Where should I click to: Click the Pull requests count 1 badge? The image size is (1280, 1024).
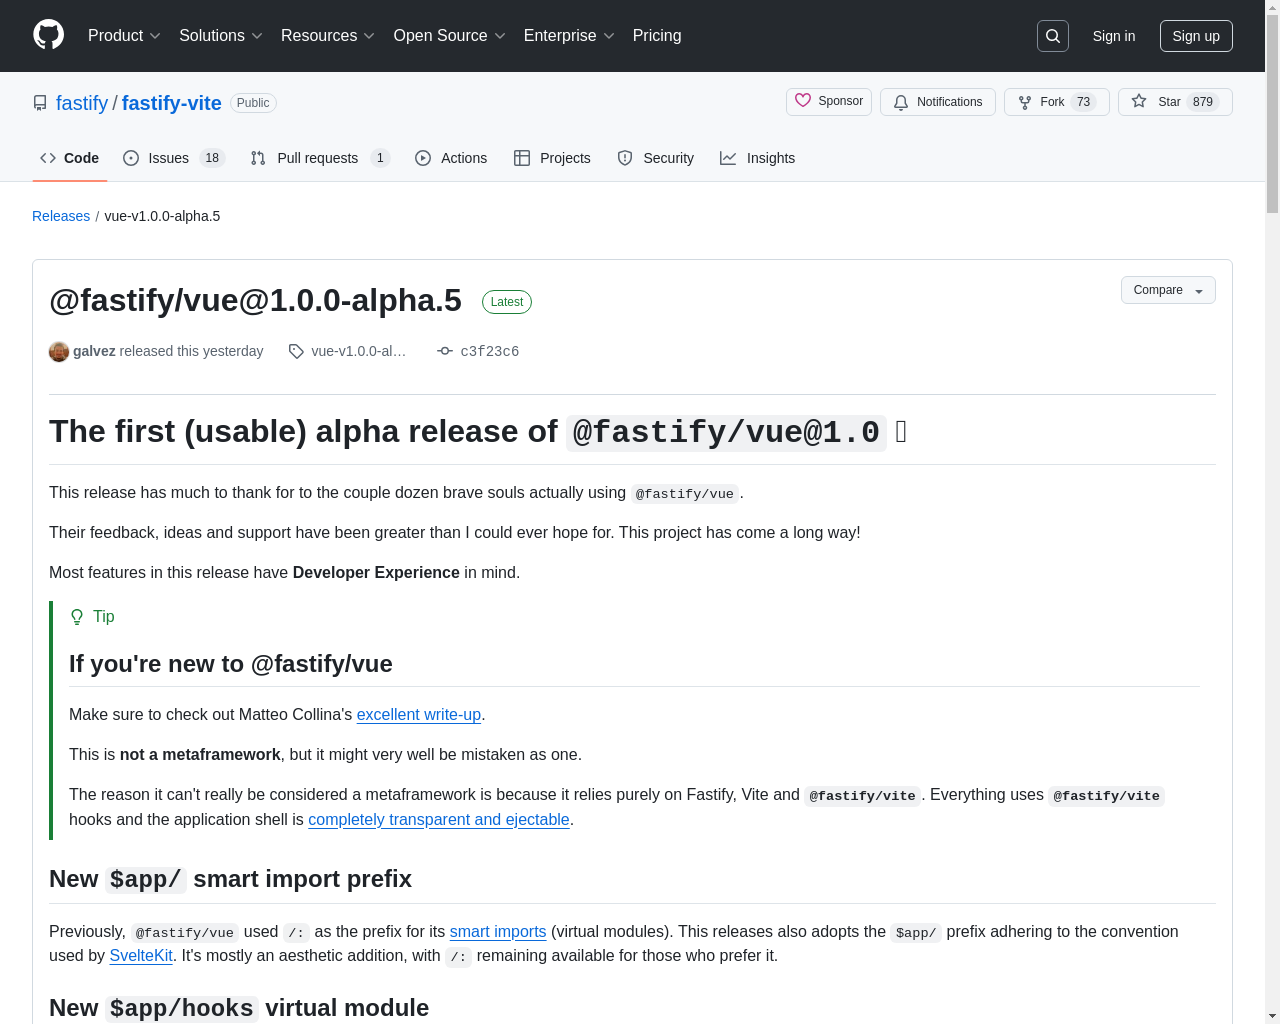click(x=380, y=158)
